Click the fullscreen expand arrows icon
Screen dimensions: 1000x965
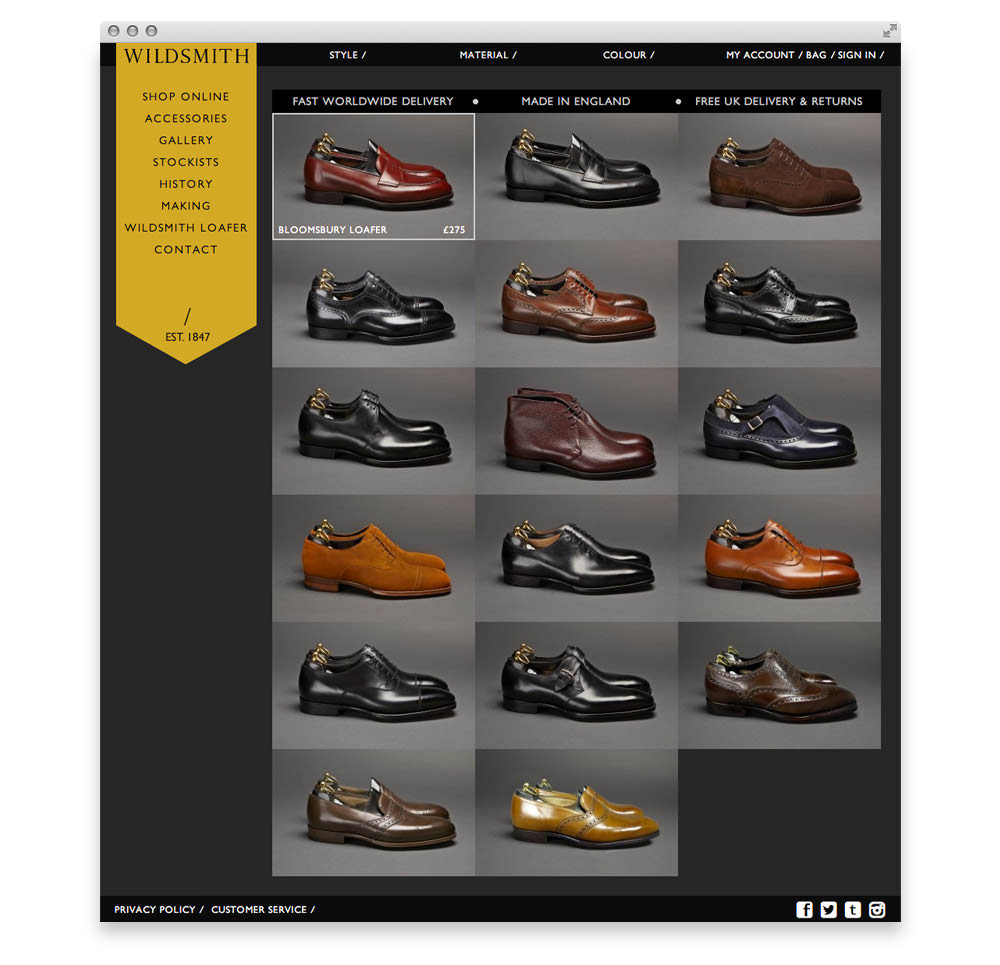pyautogui.click(x=890, y=31)
